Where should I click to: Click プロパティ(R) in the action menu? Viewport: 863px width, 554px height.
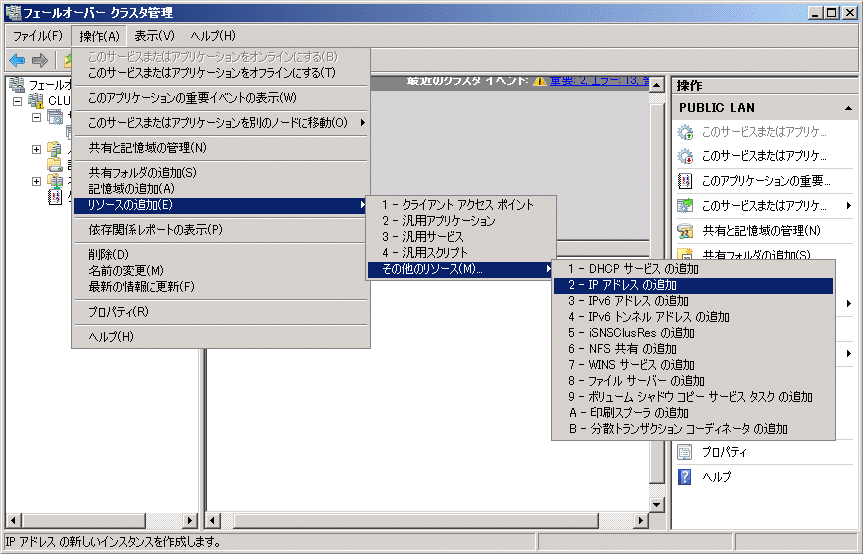tap(118, 312)
